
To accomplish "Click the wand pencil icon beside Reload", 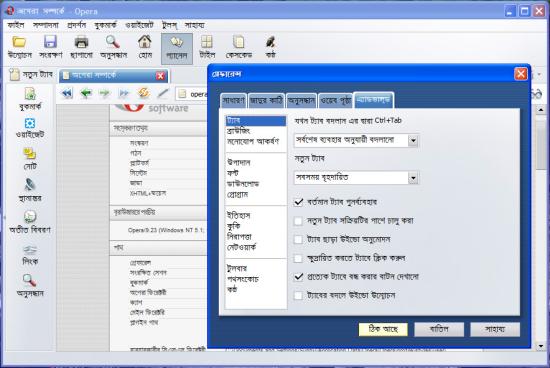I will coord(162,93).
